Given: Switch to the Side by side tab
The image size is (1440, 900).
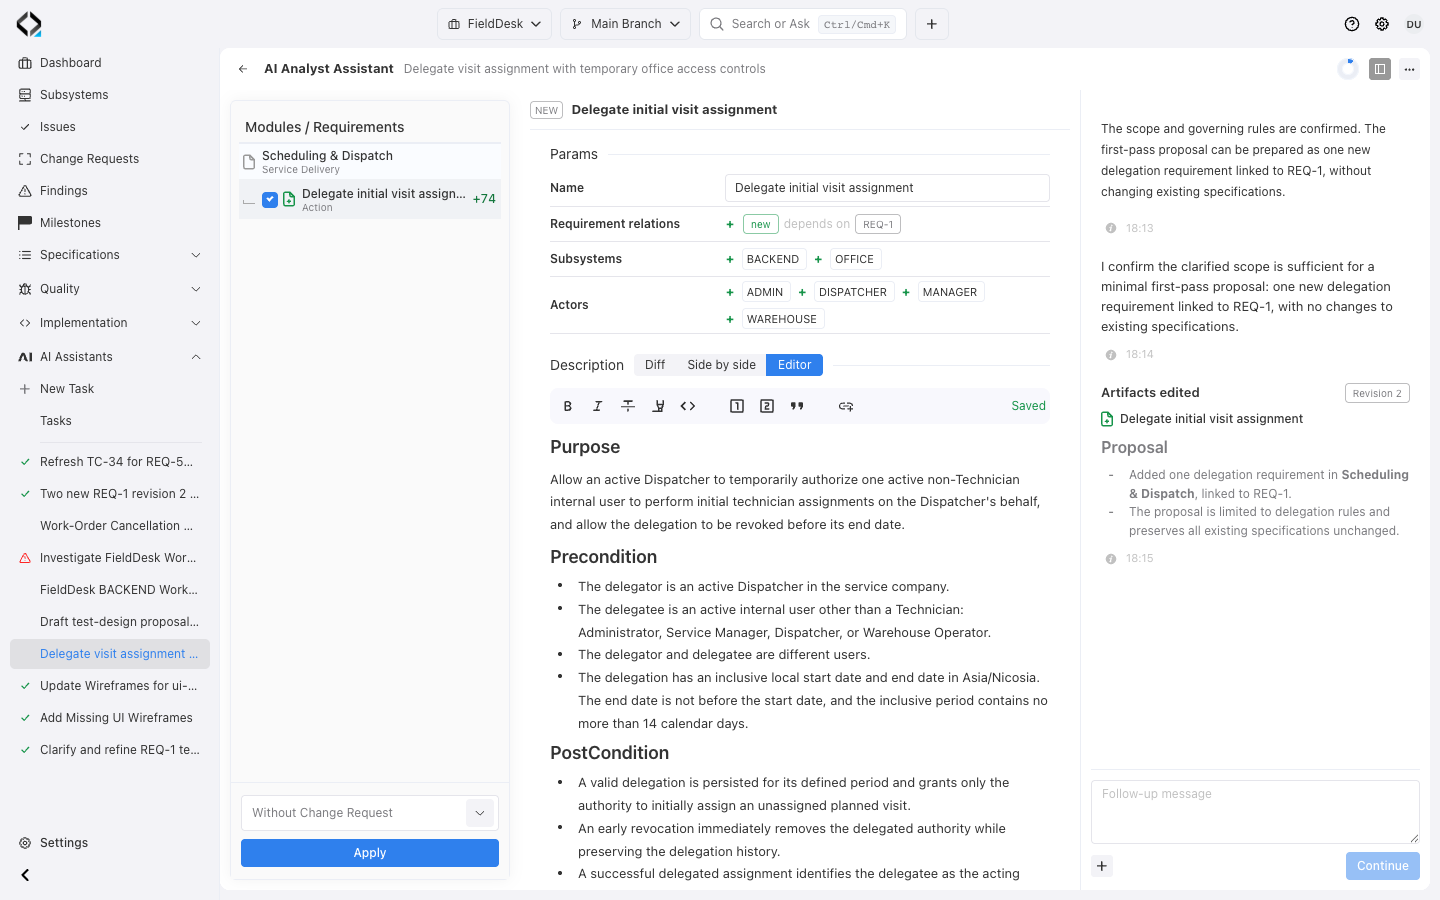Looking at the screenshot, I should point(721,365).
